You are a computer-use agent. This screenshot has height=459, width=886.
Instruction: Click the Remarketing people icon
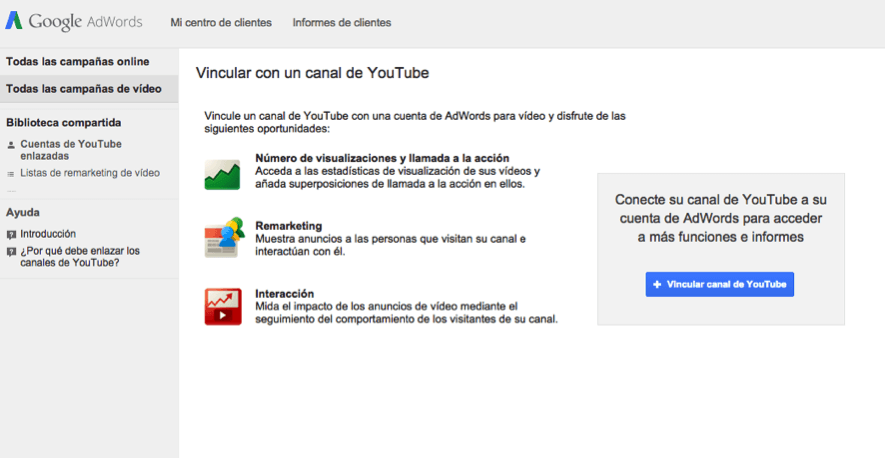[224, 238]
